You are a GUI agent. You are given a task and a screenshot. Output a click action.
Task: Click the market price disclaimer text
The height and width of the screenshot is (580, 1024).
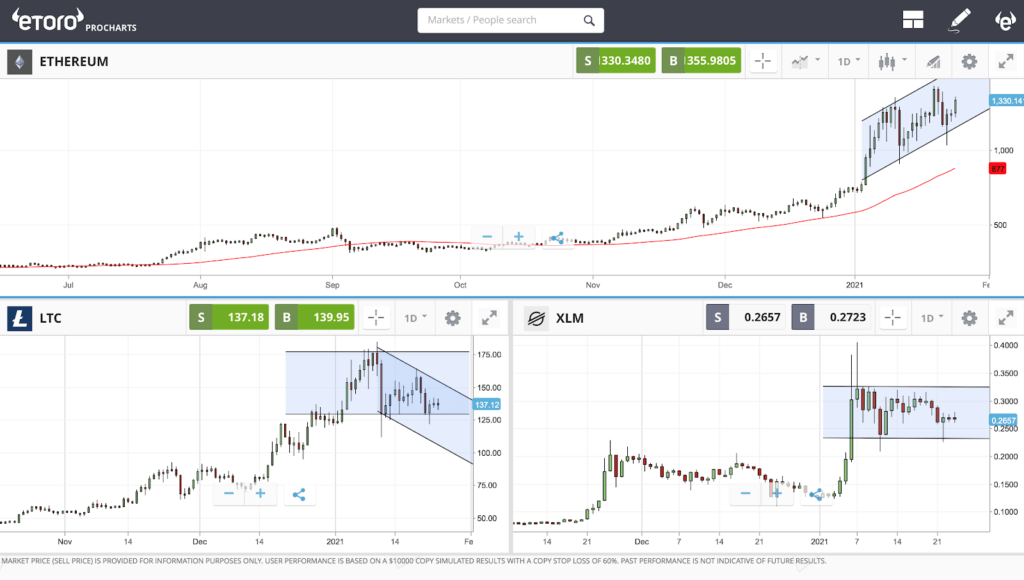coord(414,561)
